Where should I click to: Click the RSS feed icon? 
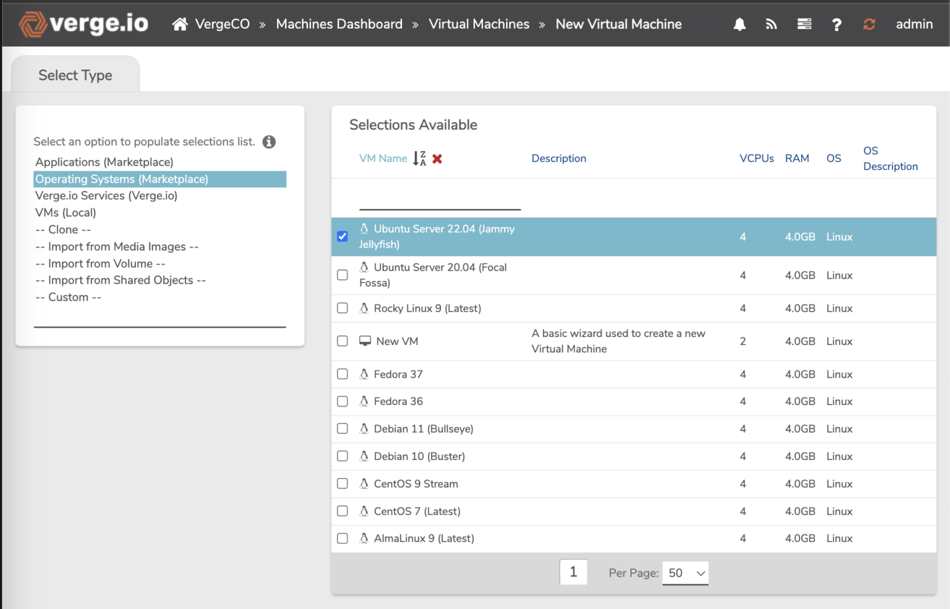click(771, 24)
